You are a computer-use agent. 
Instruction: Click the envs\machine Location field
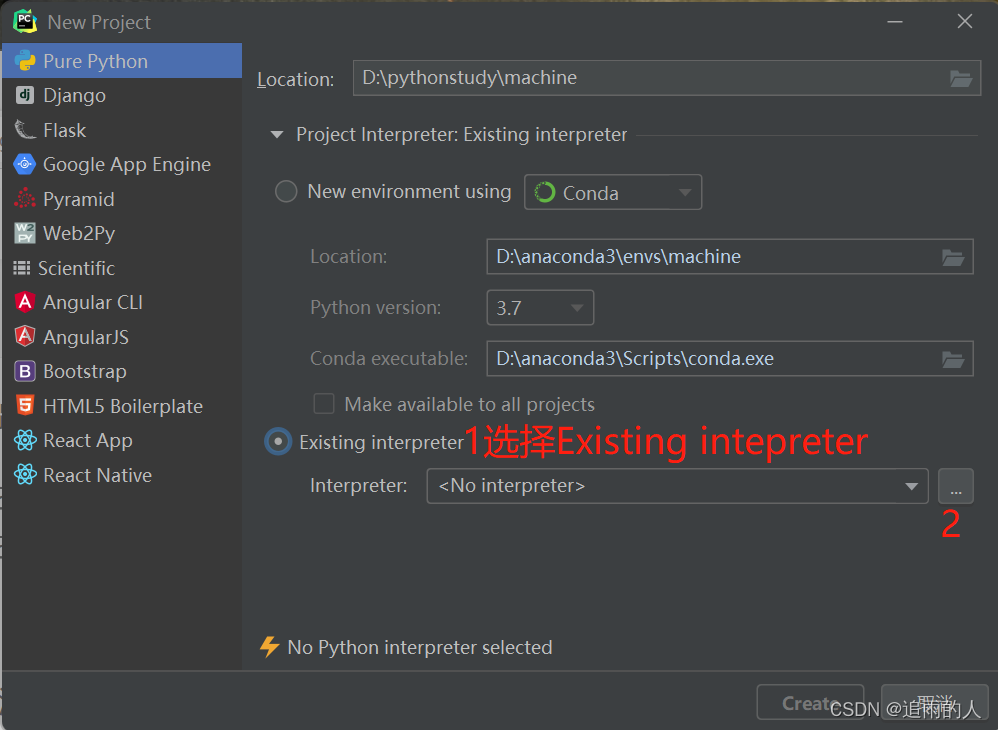pos(729,256)
